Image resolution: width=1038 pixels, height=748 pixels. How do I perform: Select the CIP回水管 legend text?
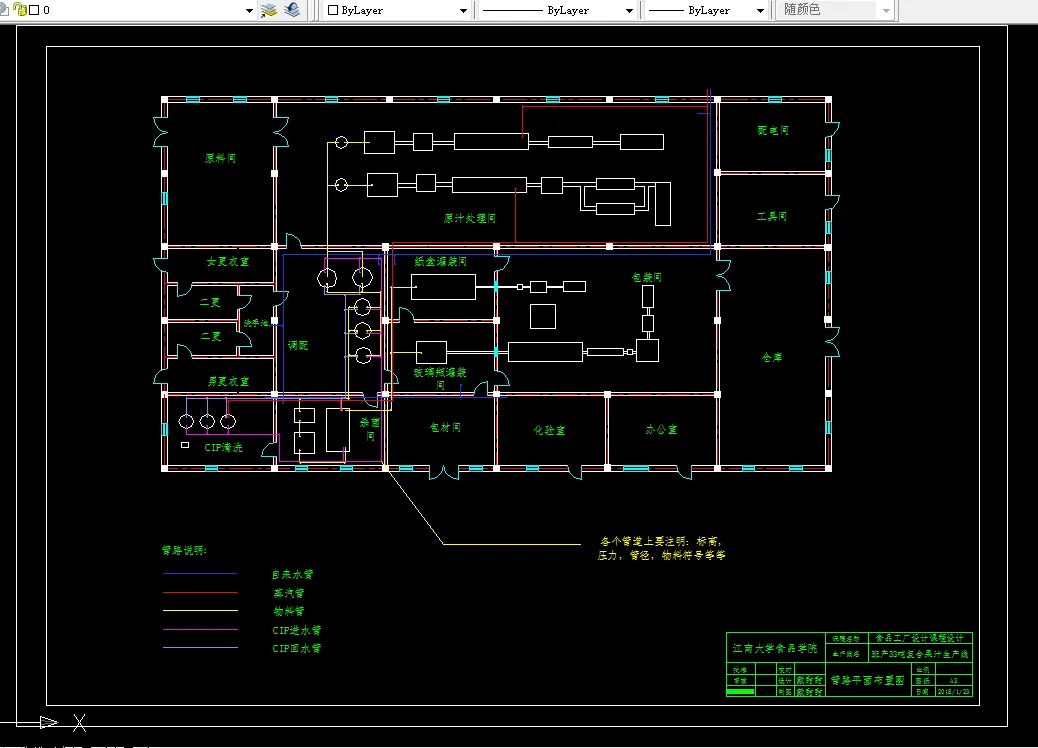297,648
